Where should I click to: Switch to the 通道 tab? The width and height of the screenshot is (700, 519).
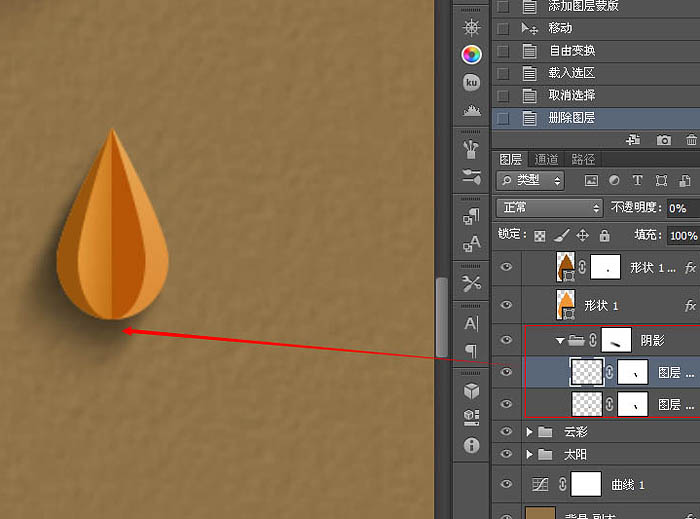pos(546,159)
